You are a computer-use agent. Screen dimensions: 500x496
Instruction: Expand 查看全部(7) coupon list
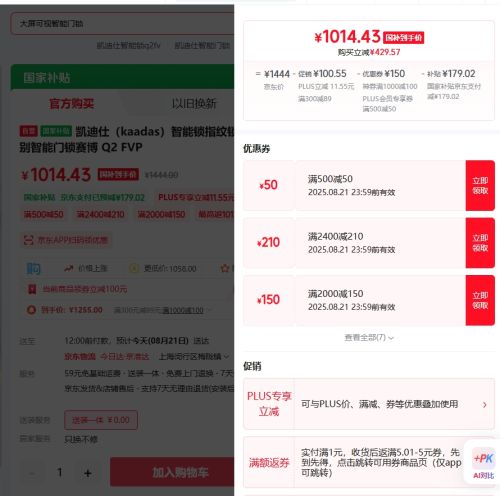(369, 338)
